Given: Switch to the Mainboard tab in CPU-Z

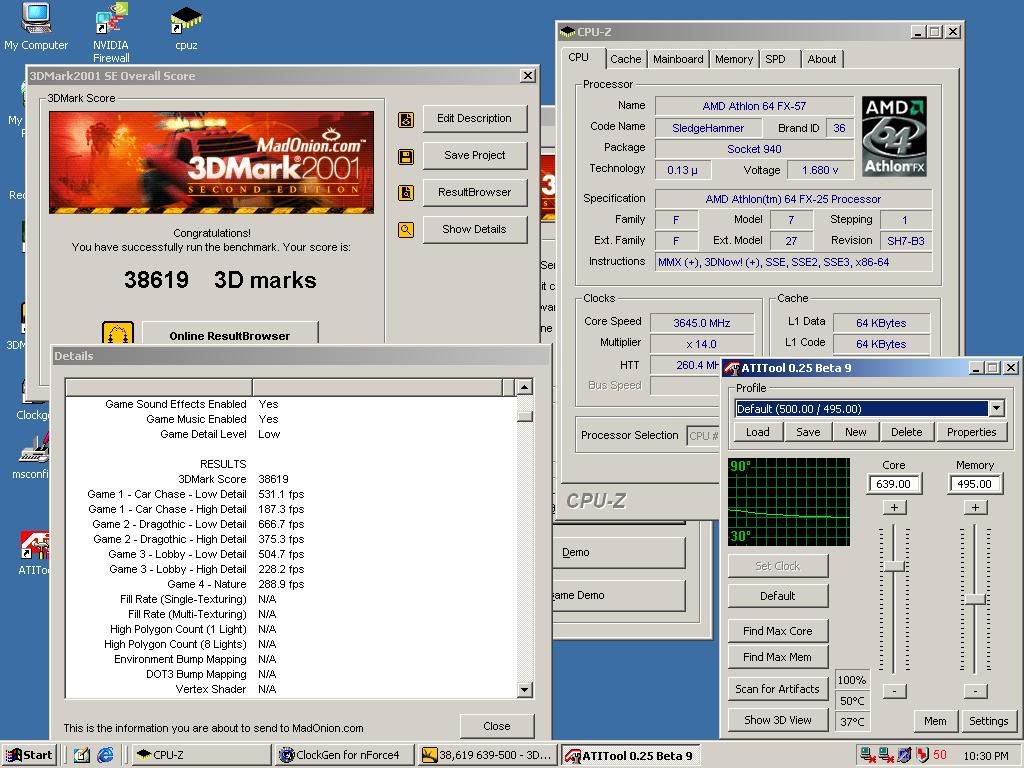Looking at the screenshot, I should point(678,59).
